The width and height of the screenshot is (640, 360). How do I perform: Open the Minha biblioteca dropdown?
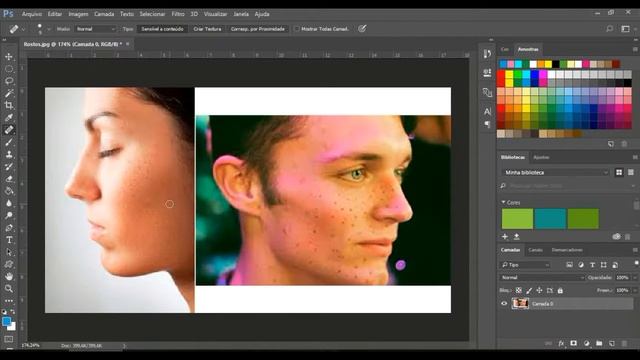point(556,173)
